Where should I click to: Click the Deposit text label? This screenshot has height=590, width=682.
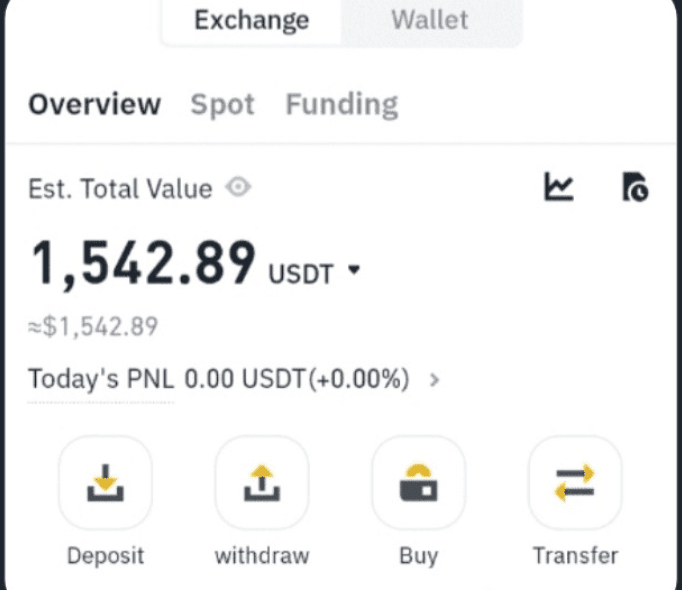tap(105, 556)
